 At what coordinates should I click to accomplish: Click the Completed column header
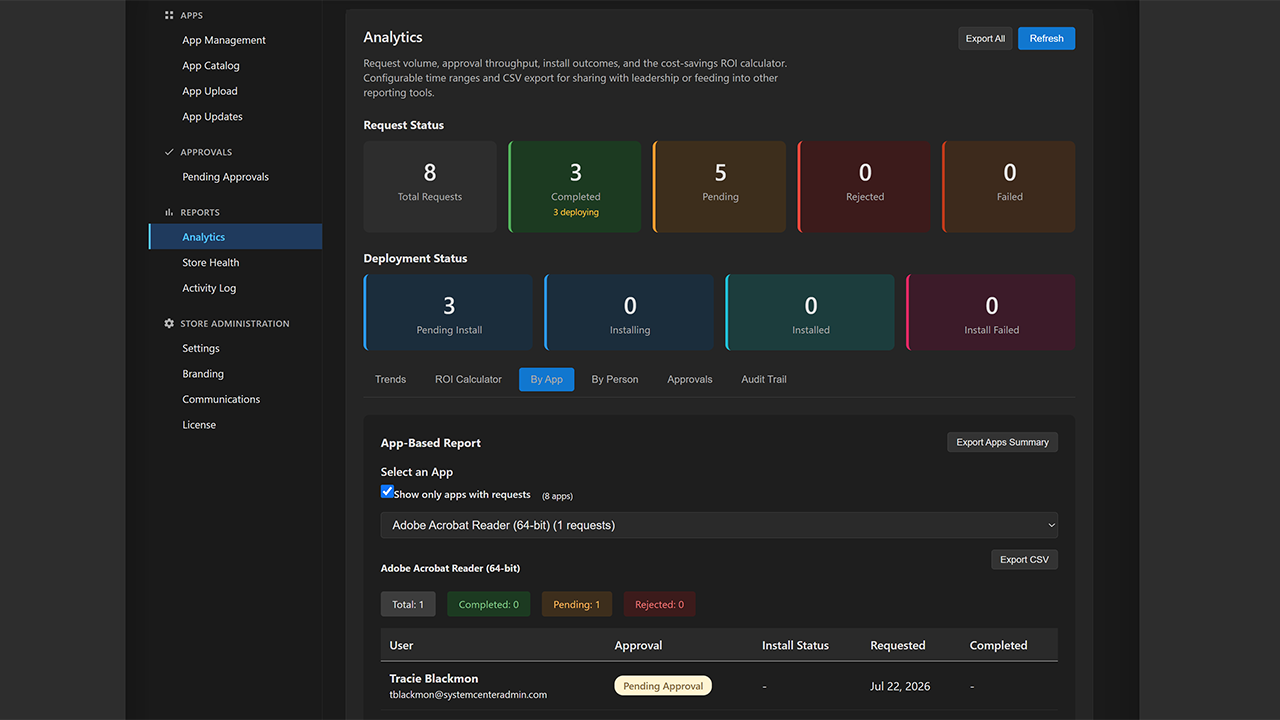point(998,645)
